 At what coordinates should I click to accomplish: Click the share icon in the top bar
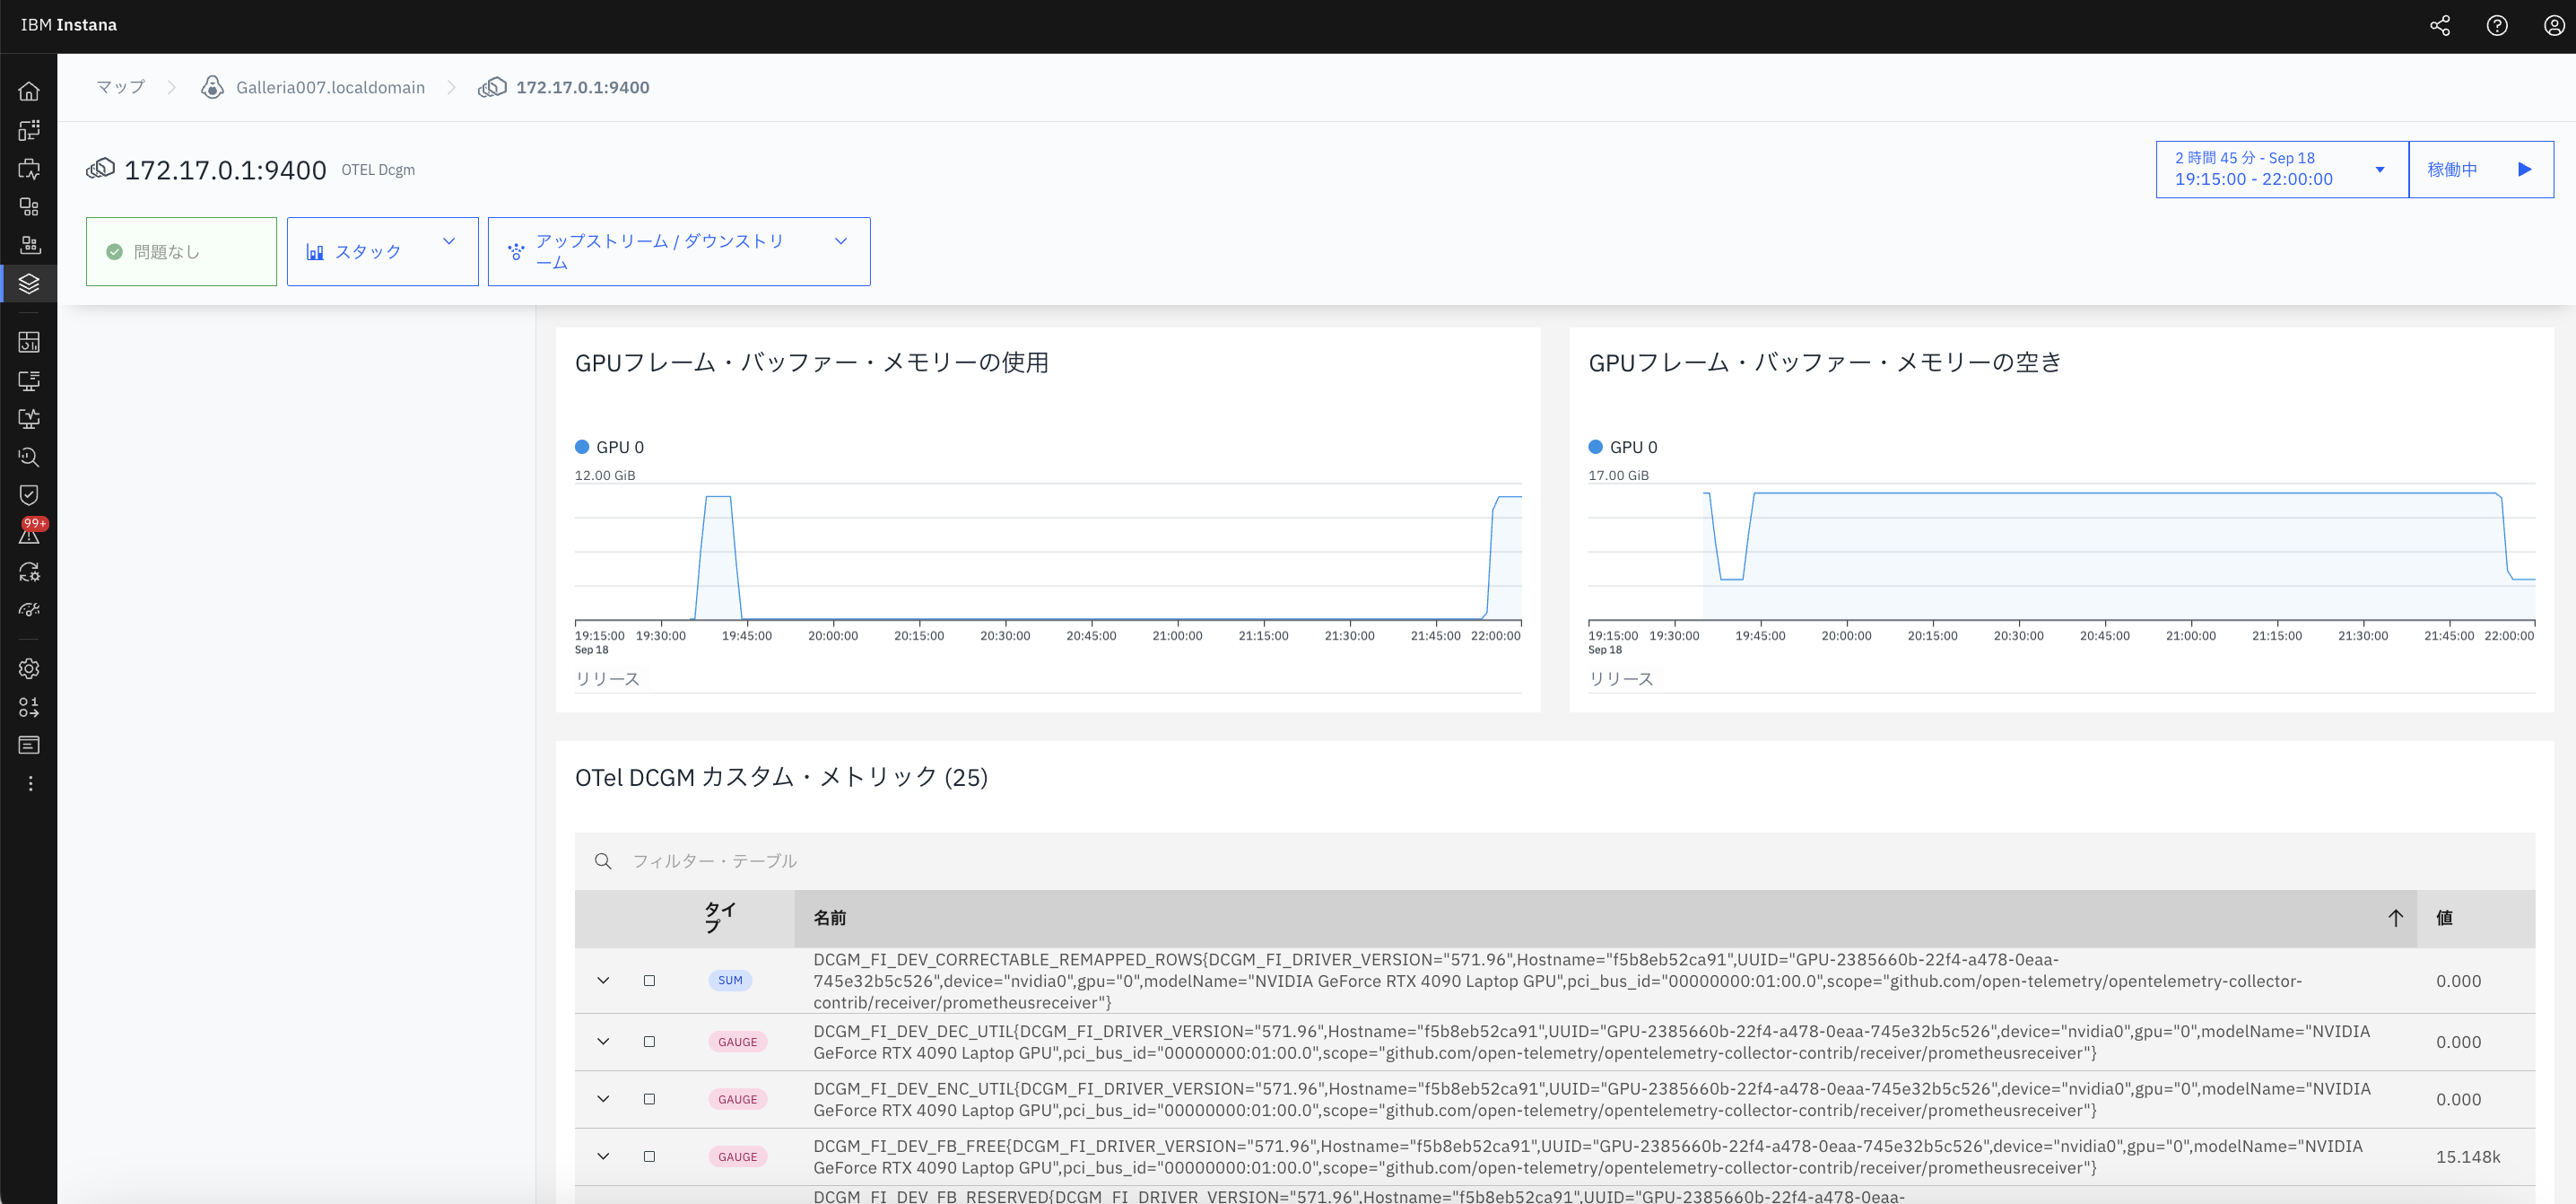coord(2440,25)
